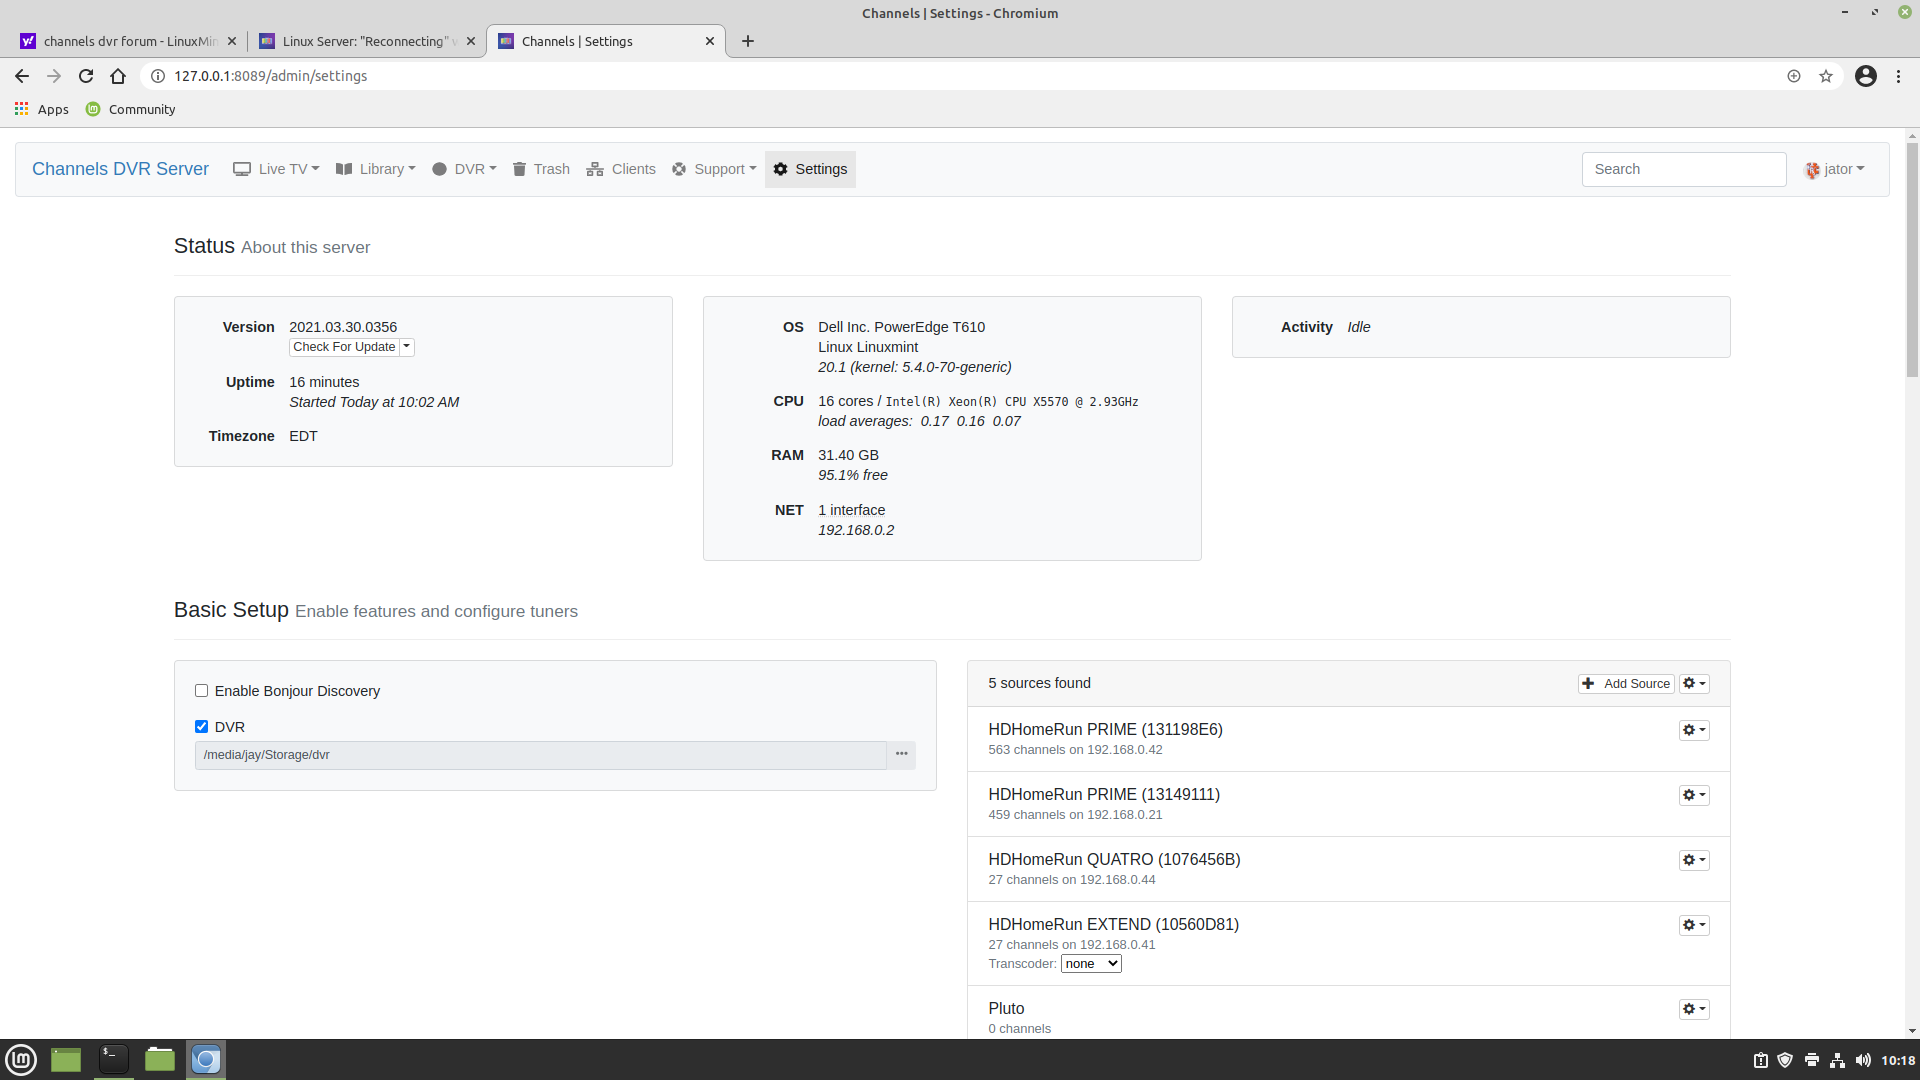Click the Channels DVR Server link
The width and height of the screenshot is (1920, 1080).
pos(120,169)
